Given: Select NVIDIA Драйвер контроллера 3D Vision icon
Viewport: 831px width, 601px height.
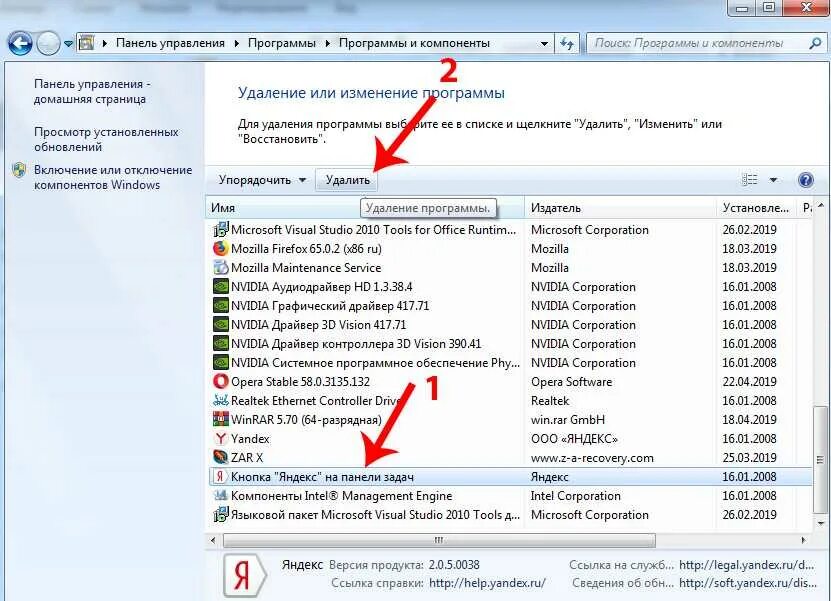Looking at the screenshot, I should pyautogui.click(x=220, y=343).
